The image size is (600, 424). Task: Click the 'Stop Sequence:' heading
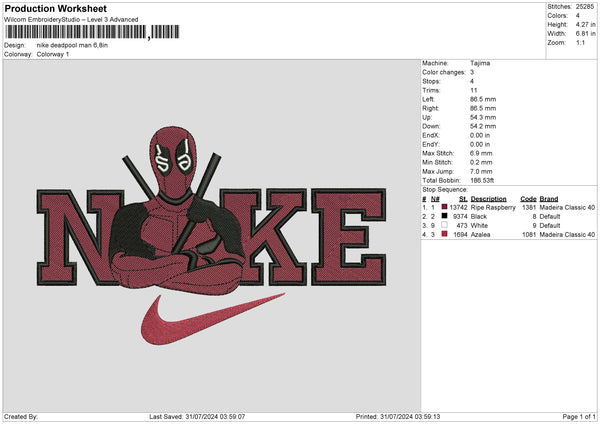[x=445, y=190]
